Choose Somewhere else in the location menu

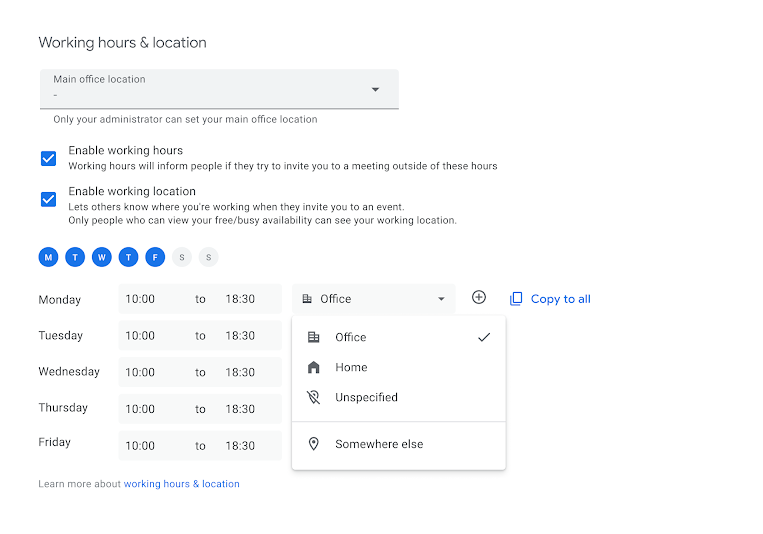399,444
